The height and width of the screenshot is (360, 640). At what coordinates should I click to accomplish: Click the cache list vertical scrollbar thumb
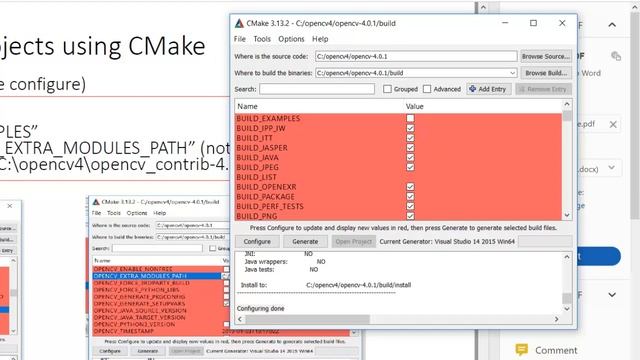(567, 116)
